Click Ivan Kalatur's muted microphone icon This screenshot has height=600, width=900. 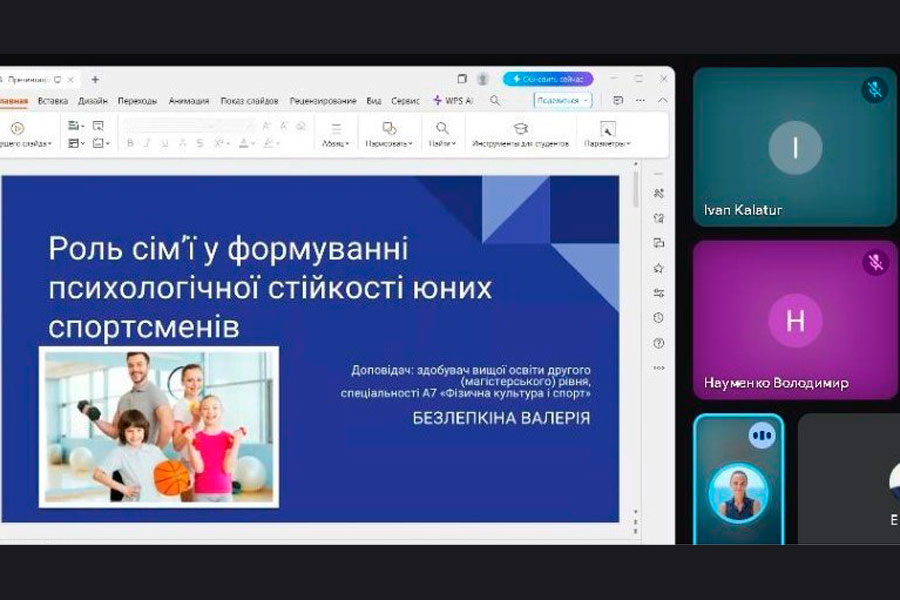click(x=875, y=90)
